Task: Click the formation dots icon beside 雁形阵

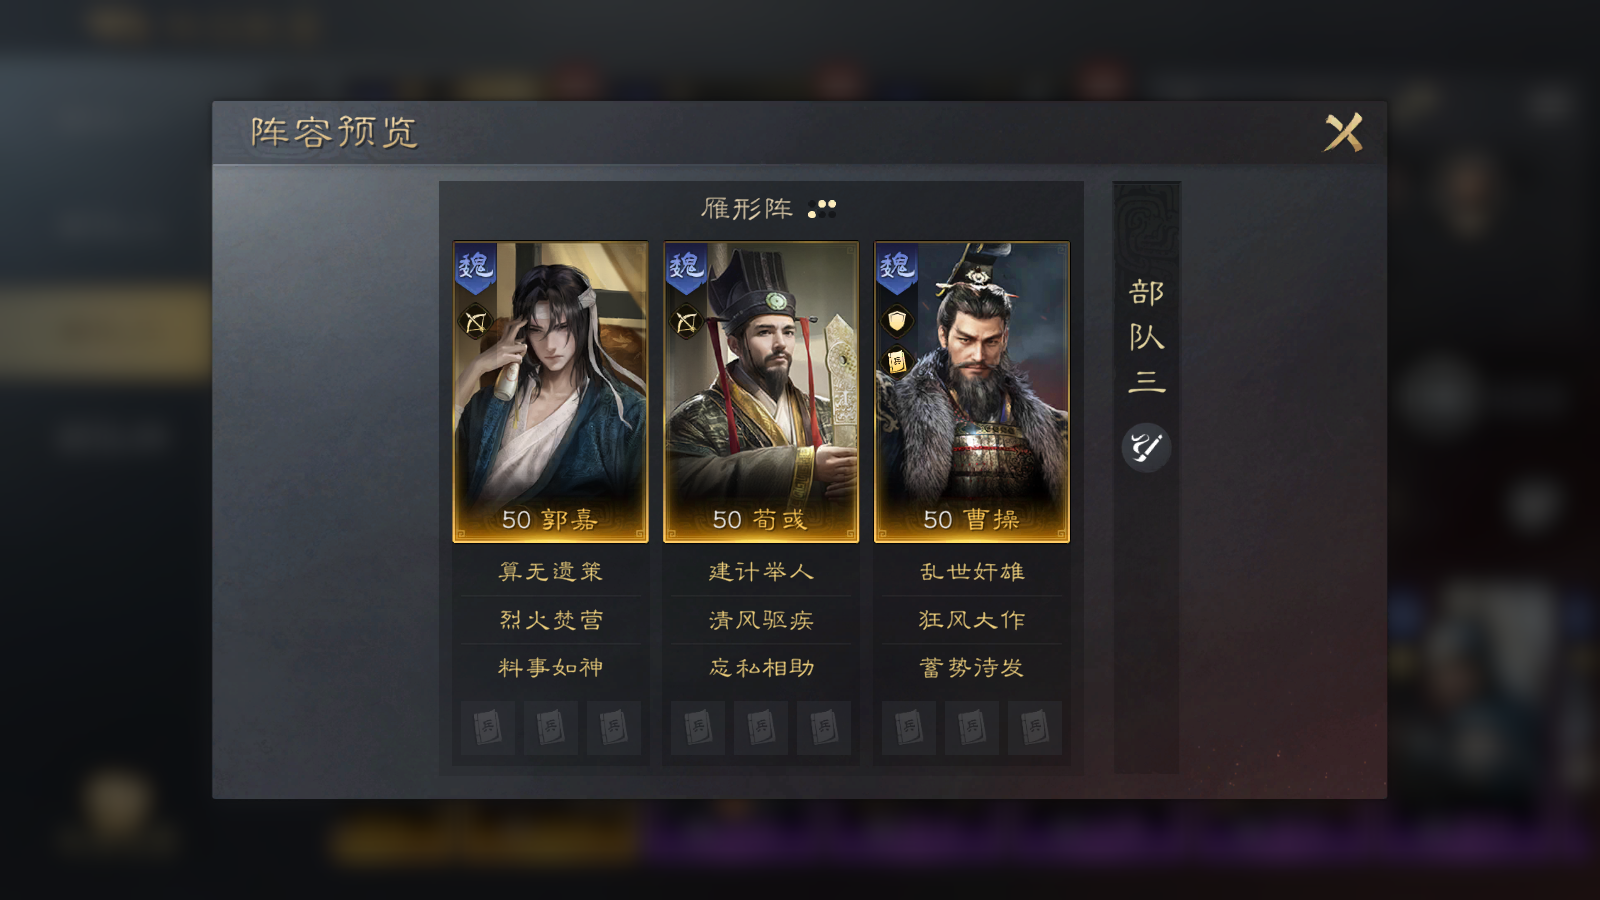Action: (x=822, y=209)
